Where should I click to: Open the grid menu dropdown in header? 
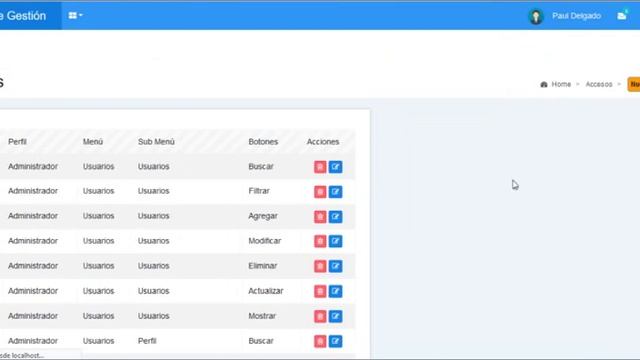point(76,16)
